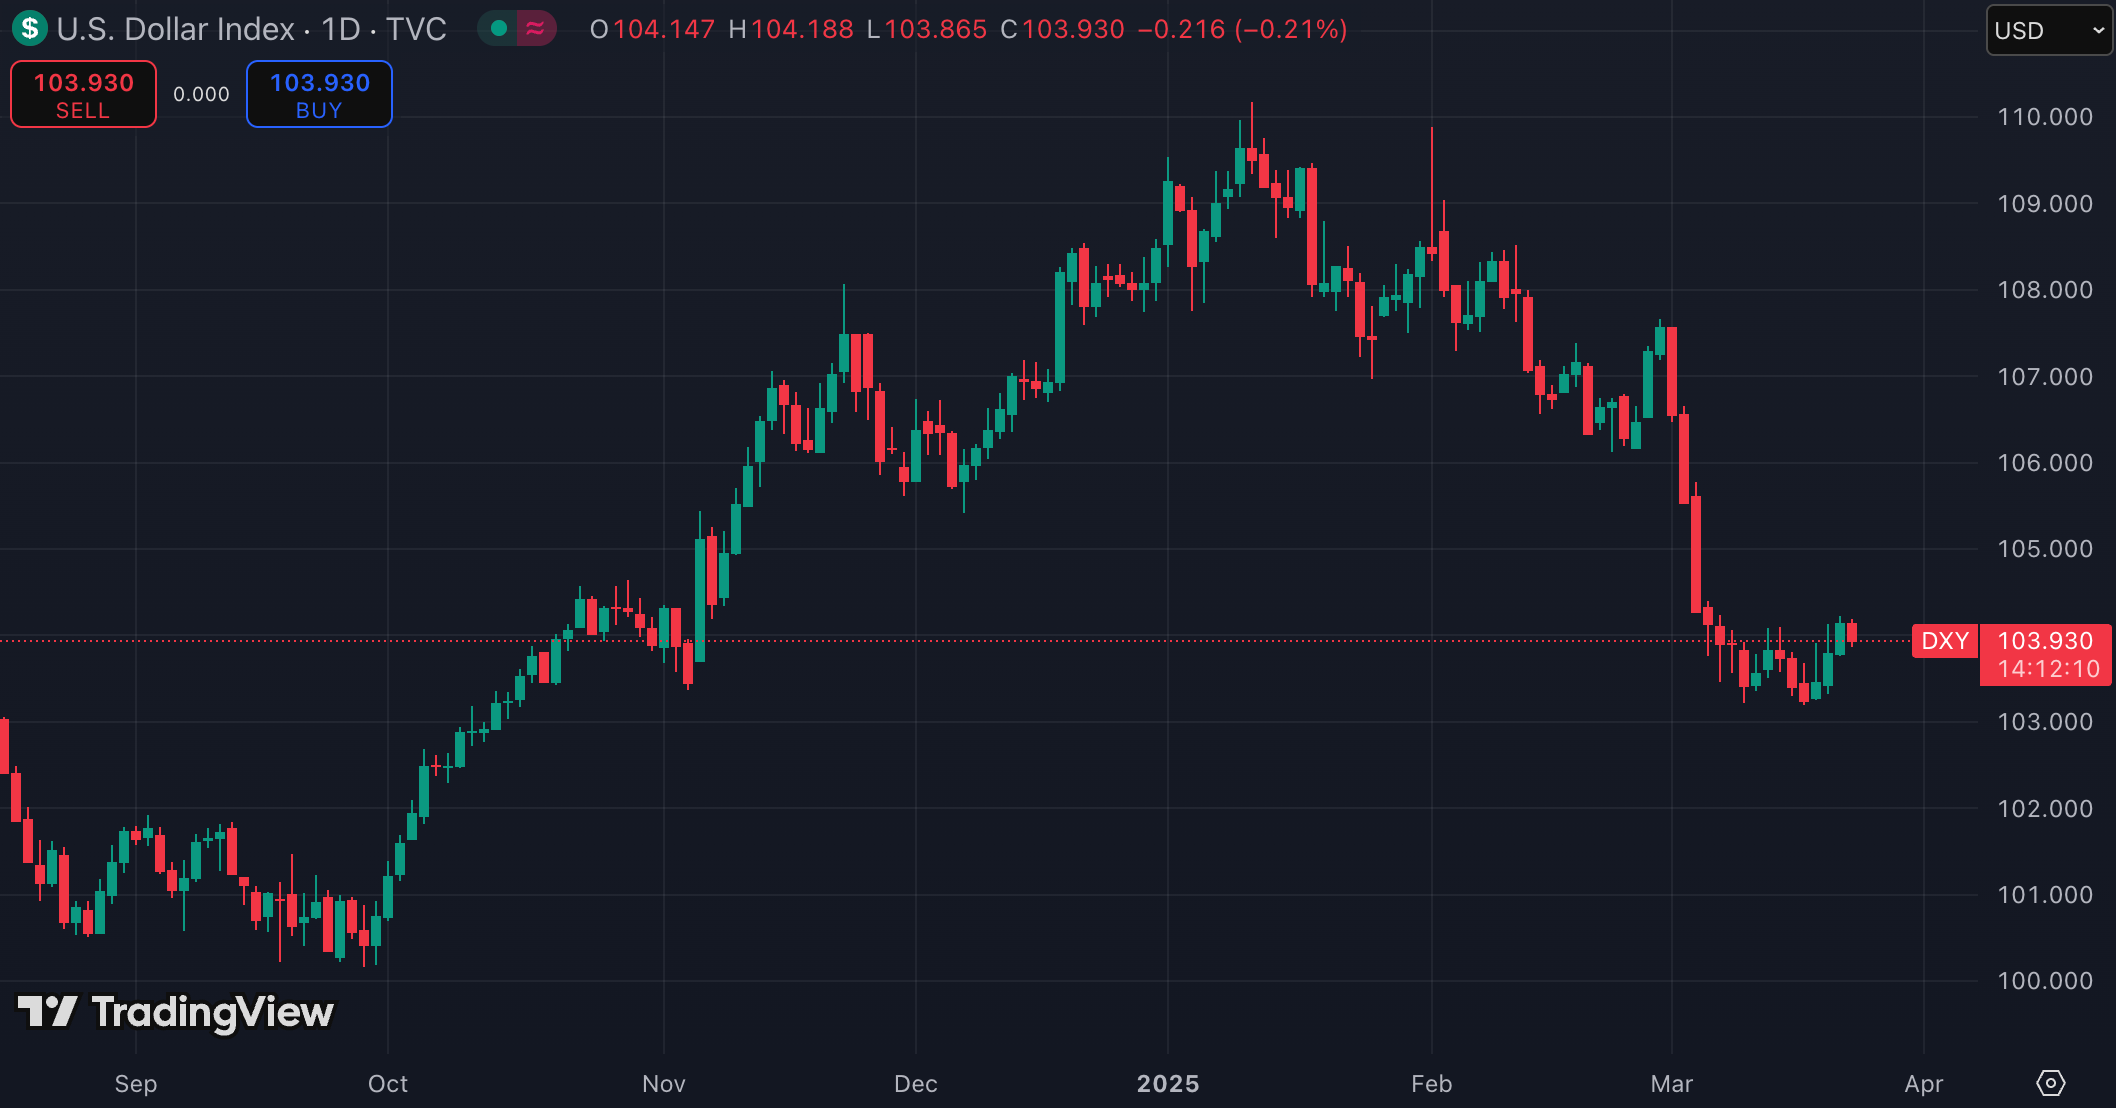Screen dimensions: 2116x1108
Task: Click the open value 104.147
Action: (x=664, y=29)
